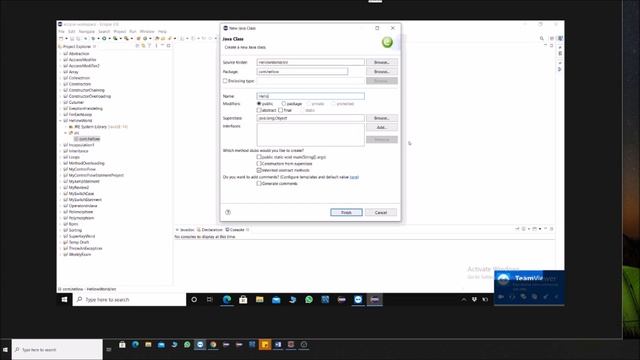Enable the Generate comments checkbox

(x=259, y=184)
